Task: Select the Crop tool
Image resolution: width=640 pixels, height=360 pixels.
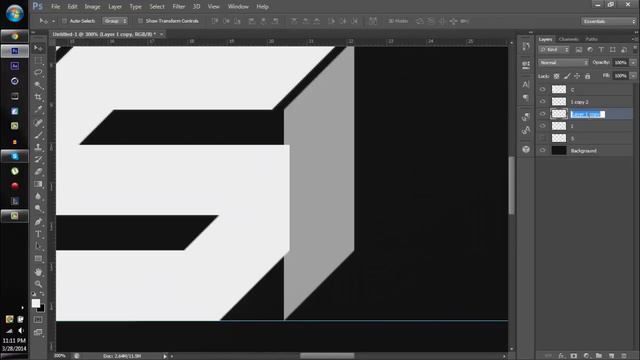Action: [38, 97]
